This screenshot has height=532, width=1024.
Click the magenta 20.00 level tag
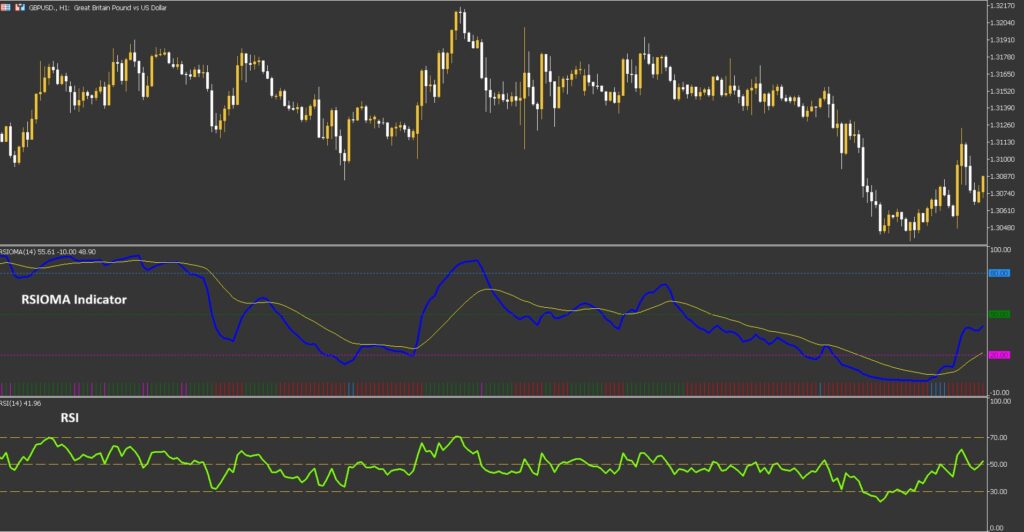pyautogui.click(x=999, y=355)
